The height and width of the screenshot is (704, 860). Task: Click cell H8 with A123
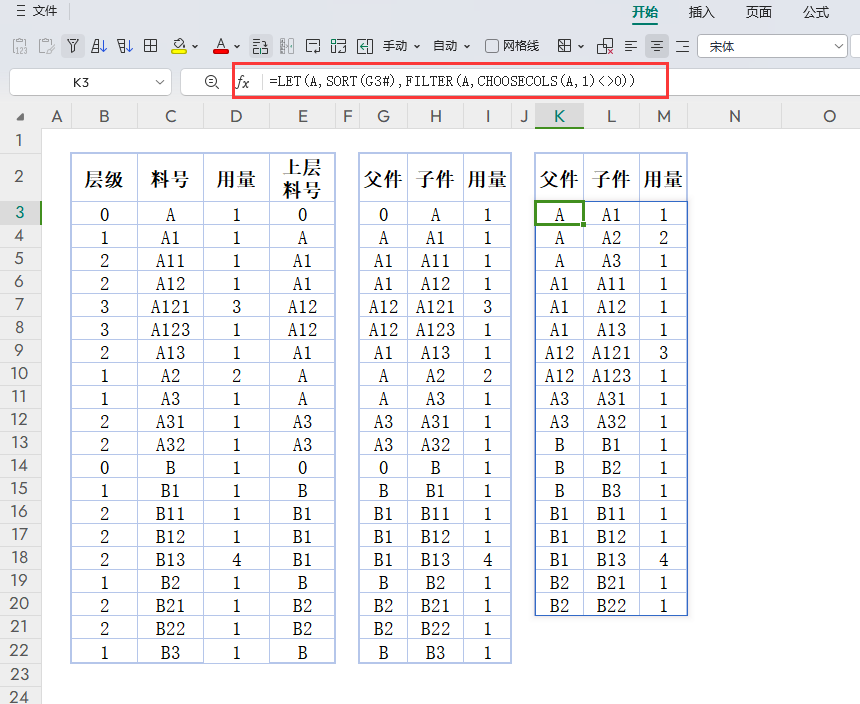coord(435,329)
